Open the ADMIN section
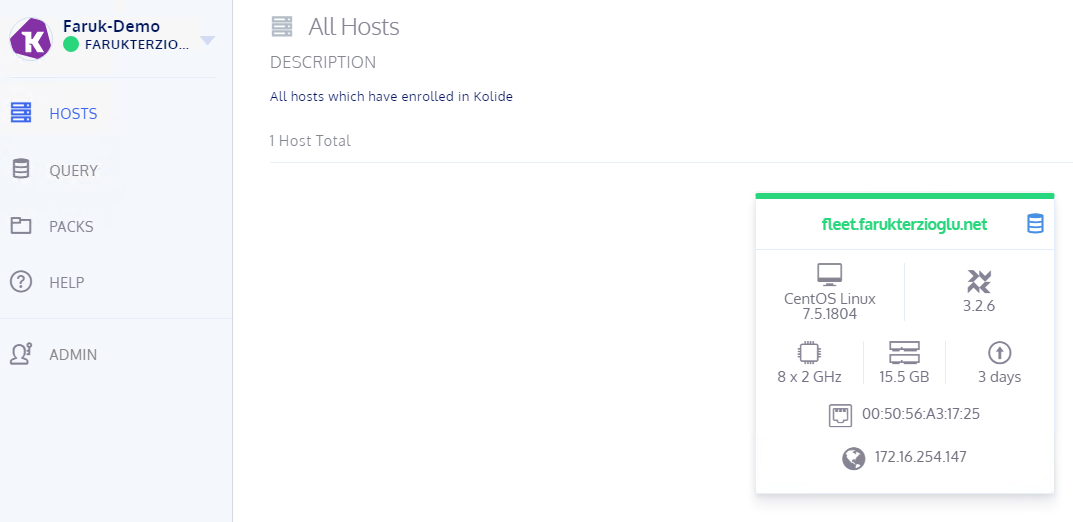This screenshot has height=522, width=1073. pos(73,355)
